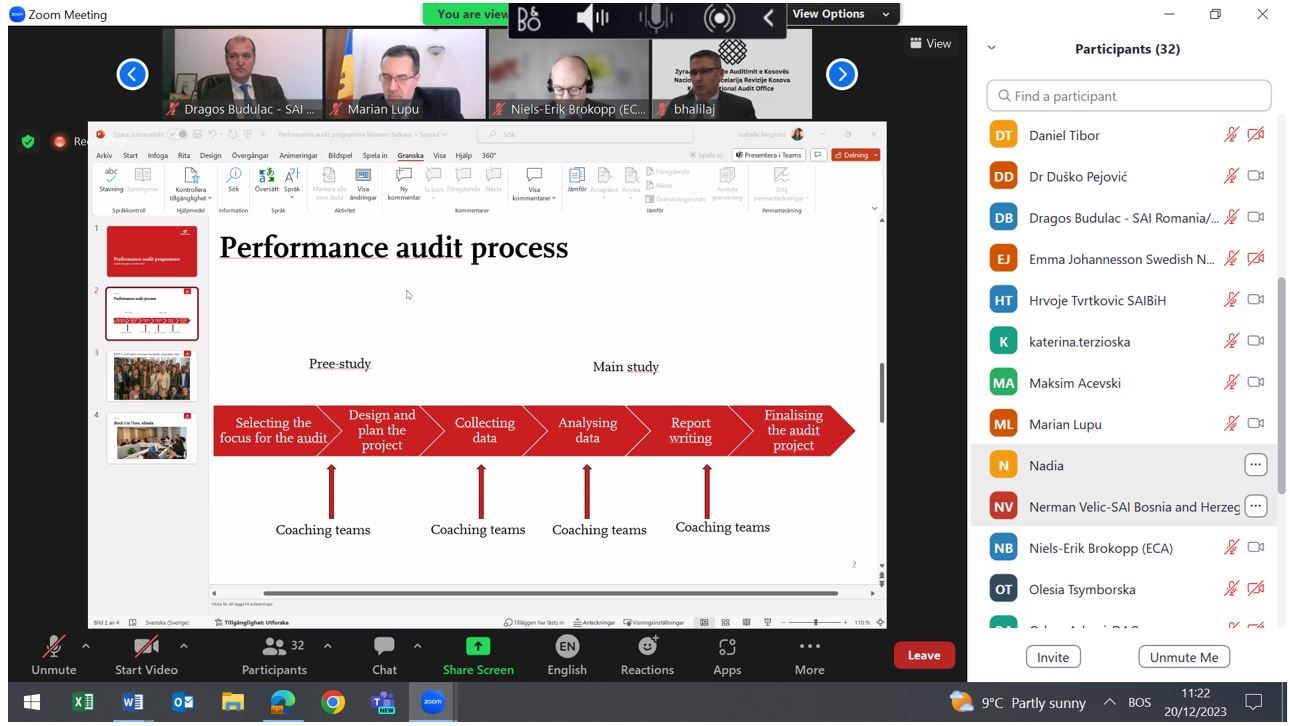Switch to the Animeringar ribbon tab
This screenshot has height=726, width=1290.
pos(298,155)
